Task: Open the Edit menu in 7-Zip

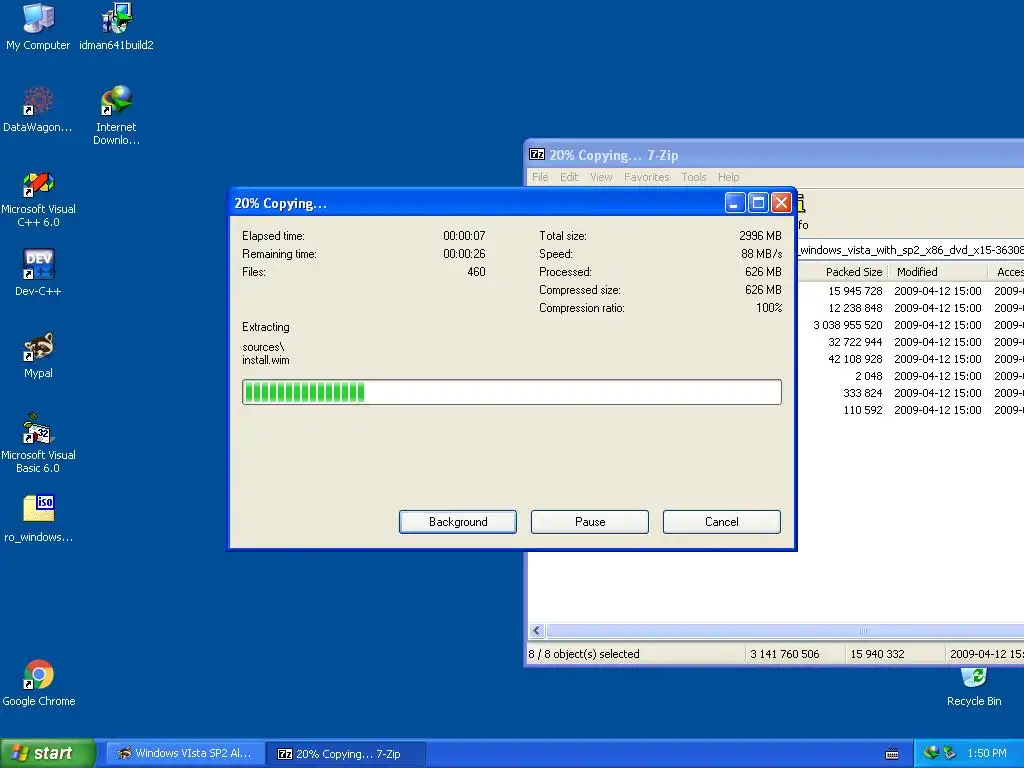Action: click(x=569, y=177)
